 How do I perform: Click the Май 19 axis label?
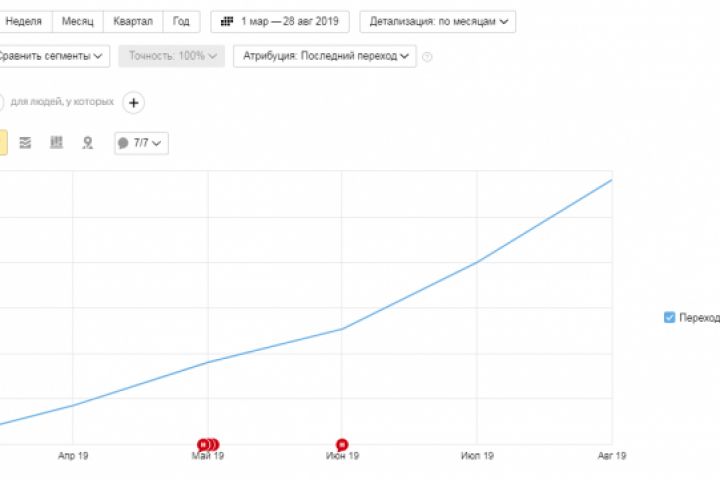(208, 456)
